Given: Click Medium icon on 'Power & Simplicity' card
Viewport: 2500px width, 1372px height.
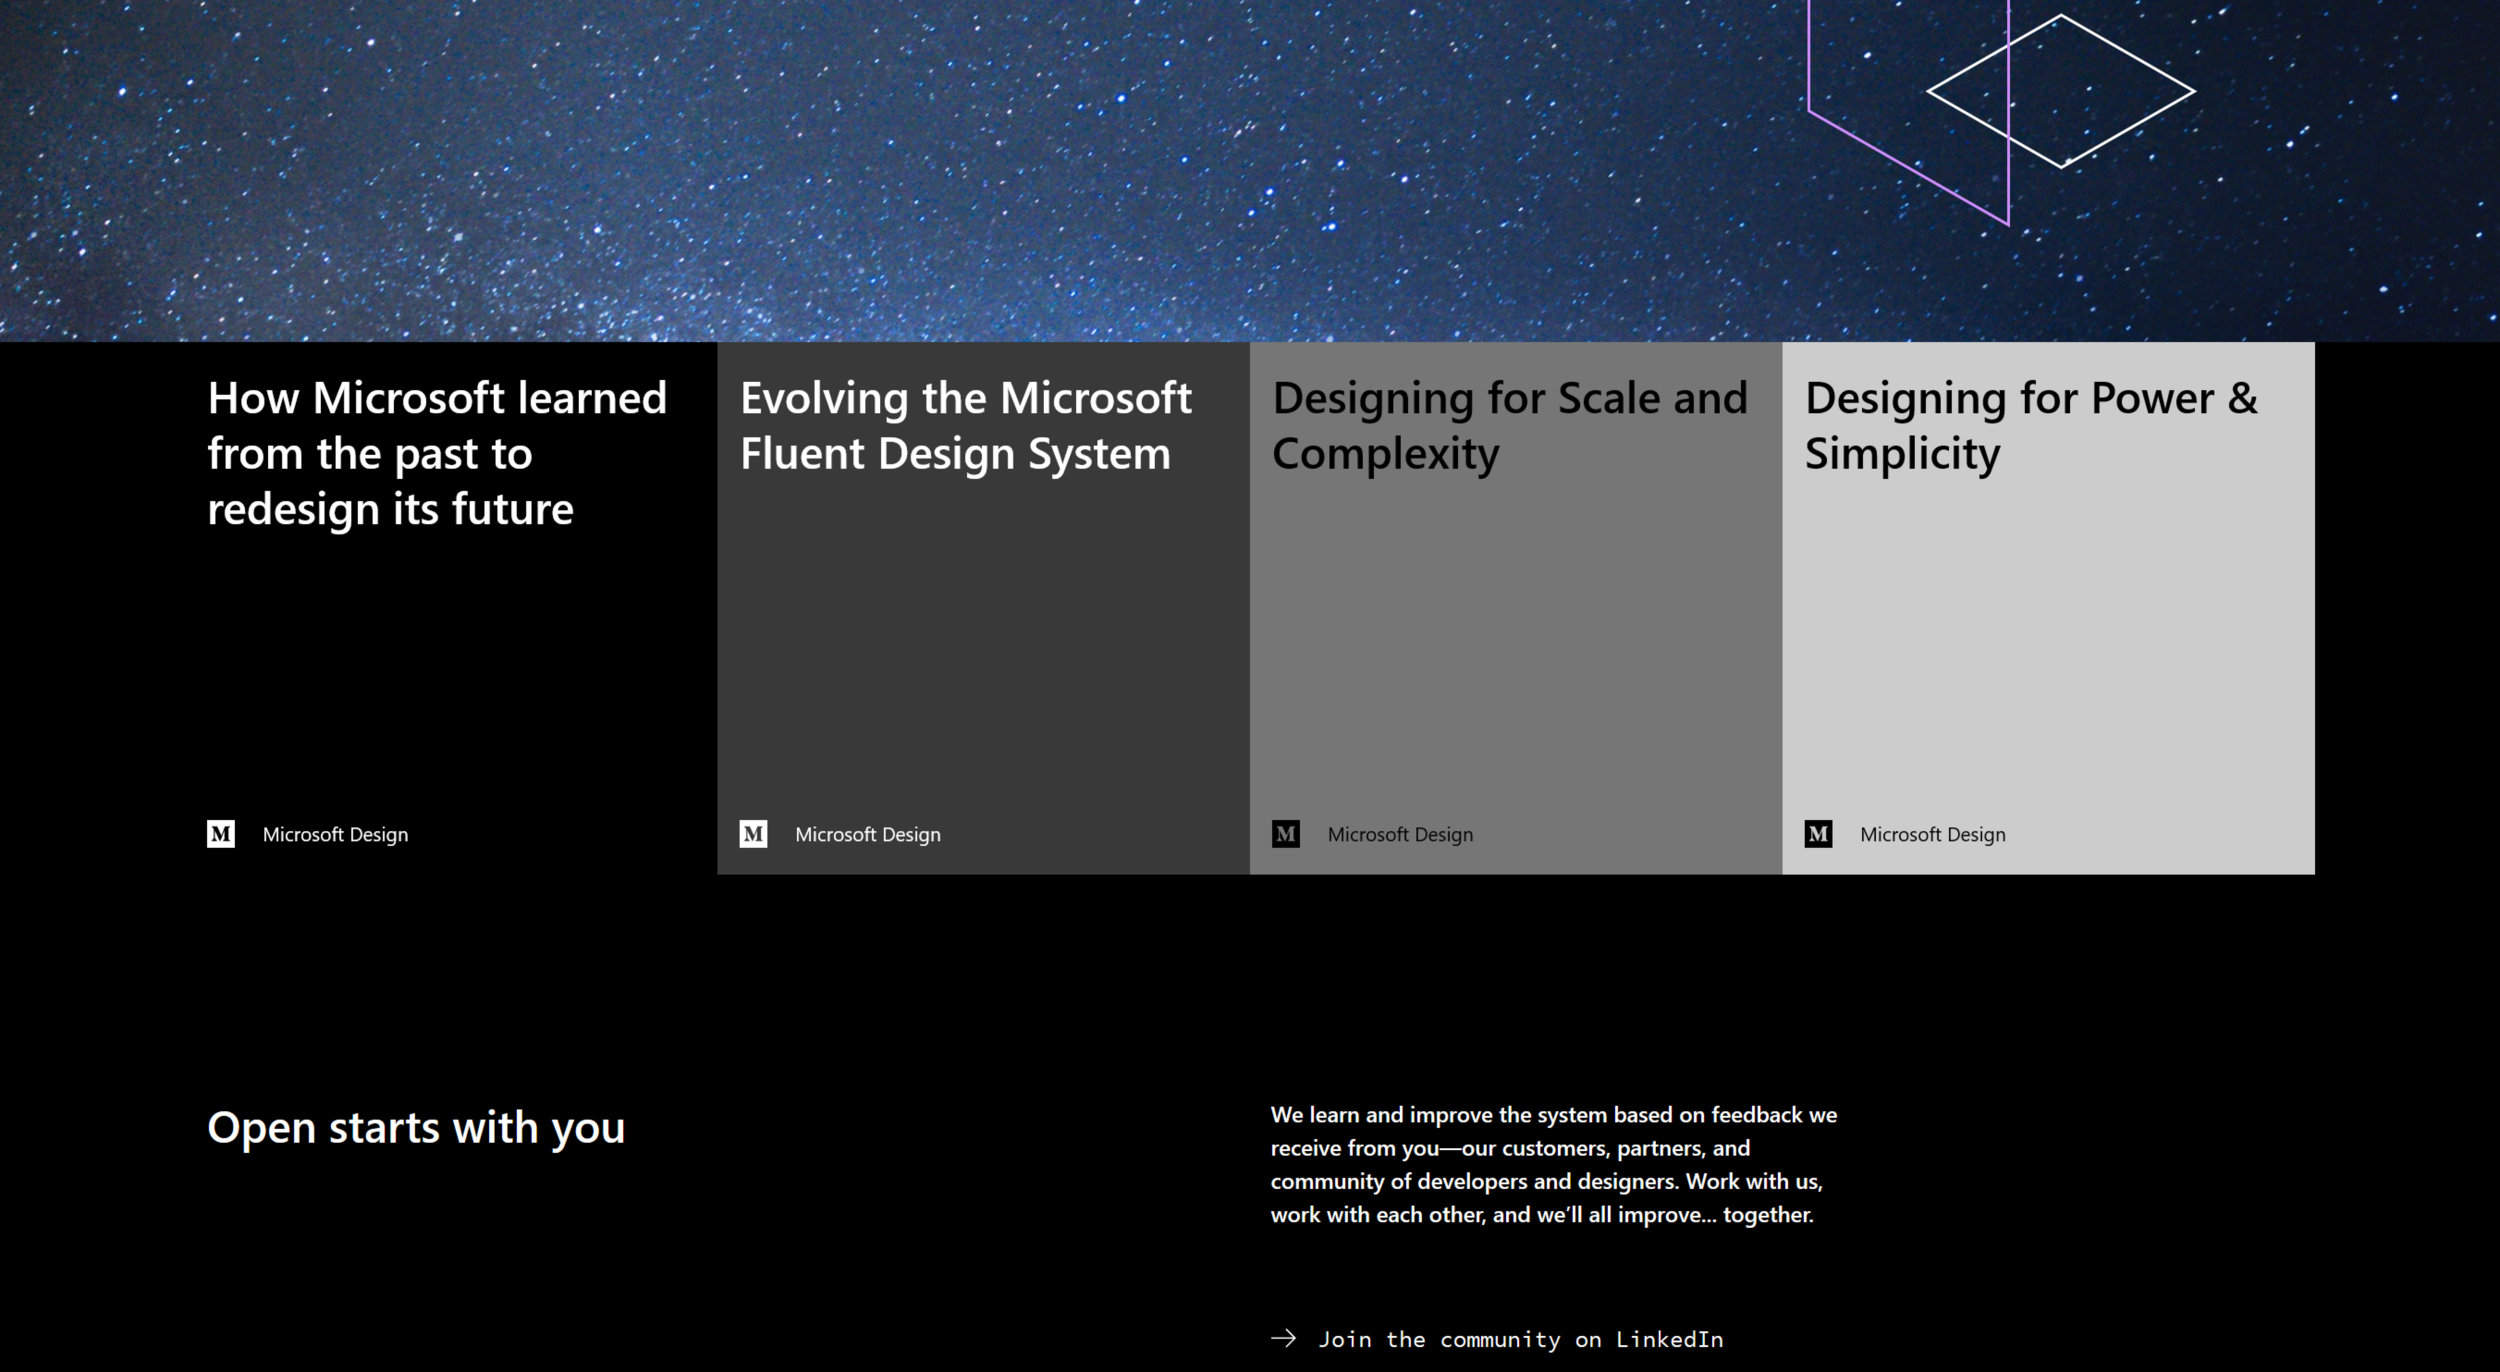Looking at the screenshot, I should pos(1818,834).
